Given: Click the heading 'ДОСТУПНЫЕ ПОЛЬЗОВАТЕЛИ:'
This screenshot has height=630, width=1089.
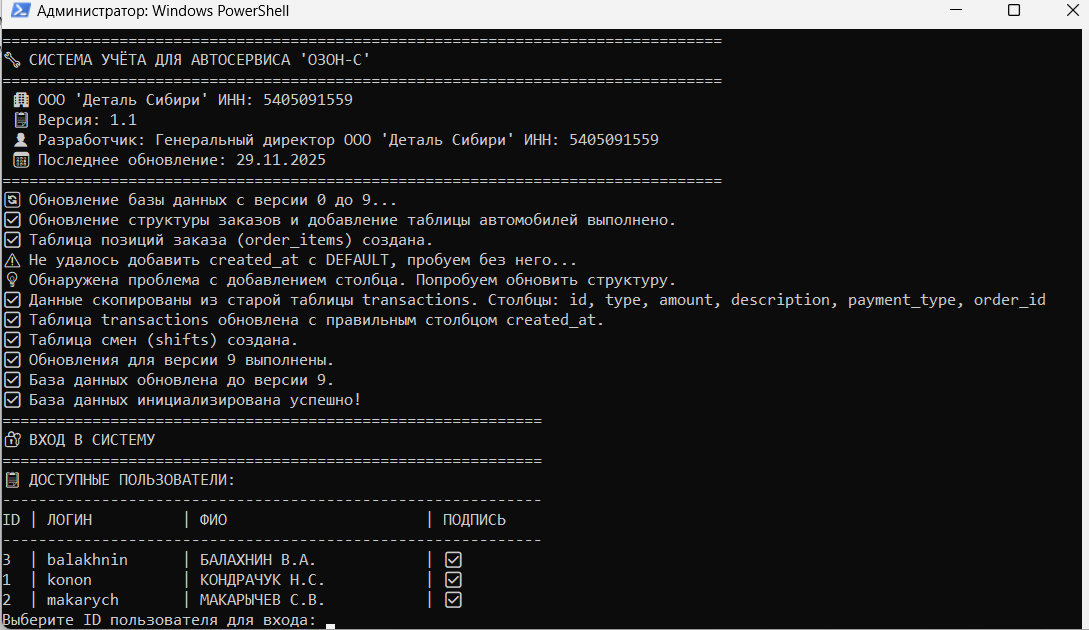Looking at the screenshot, I should (132, 480).
